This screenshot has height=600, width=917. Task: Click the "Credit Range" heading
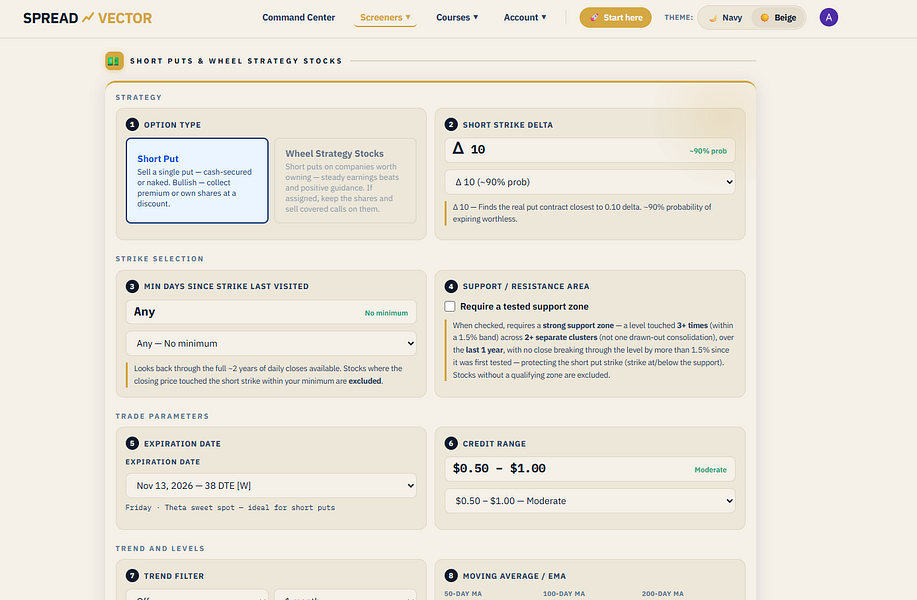[494, 444]
